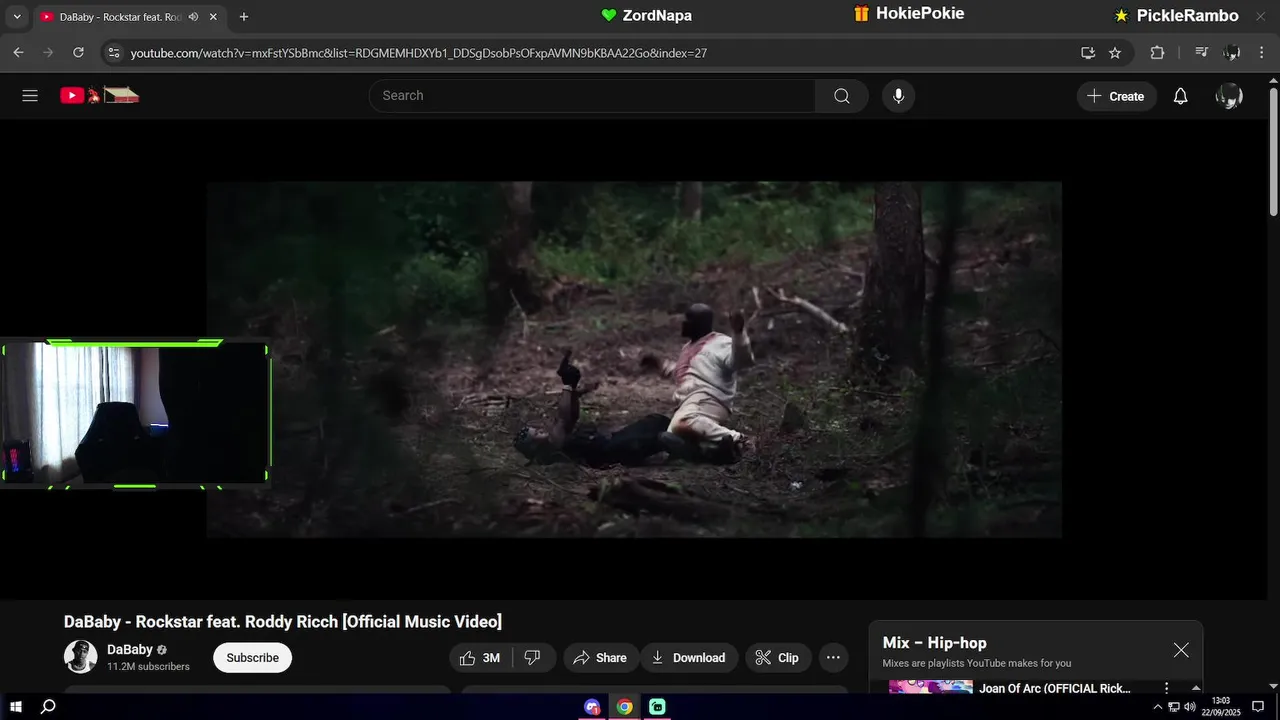Click the page scrollbar down arrow
Viewport: 1280px width, 720px height.
[1273, 686]
